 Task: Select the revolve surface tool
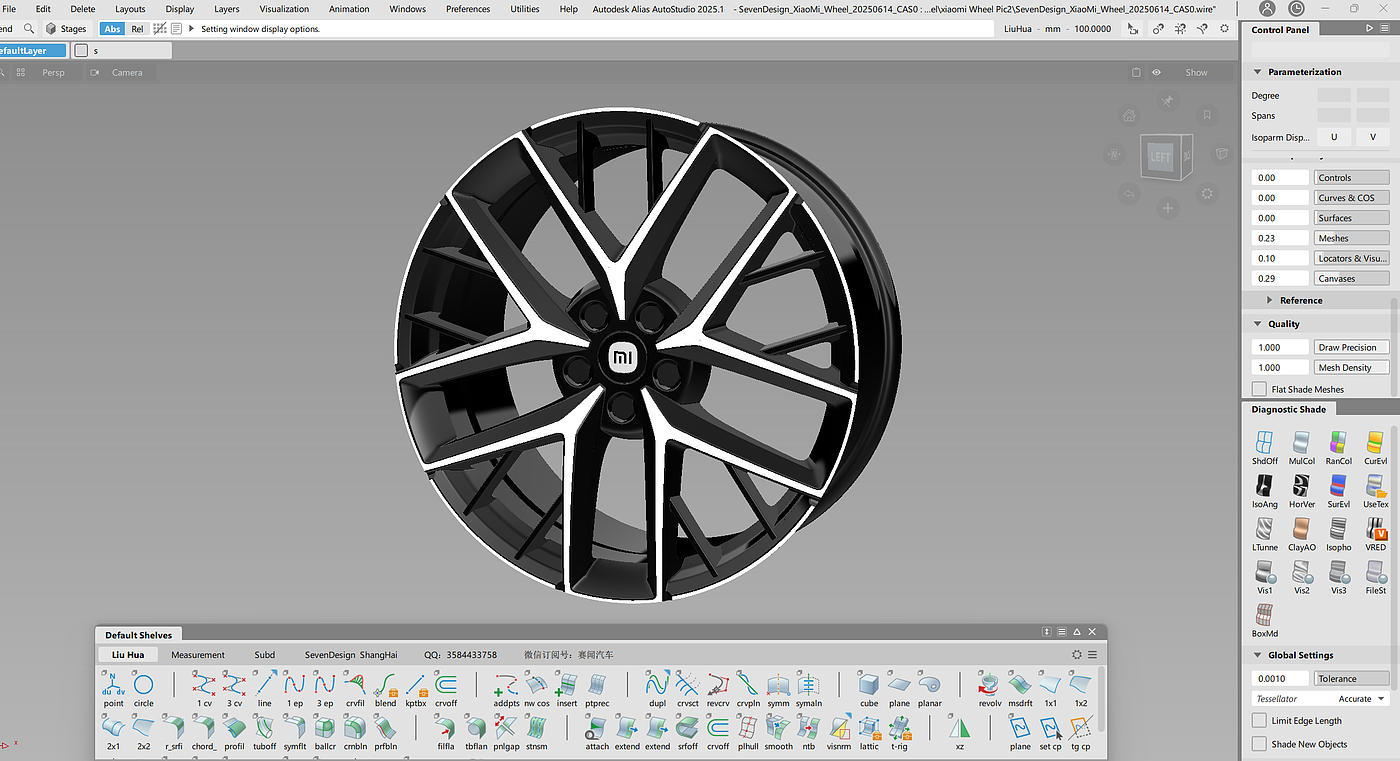click(x=990, y=685)
